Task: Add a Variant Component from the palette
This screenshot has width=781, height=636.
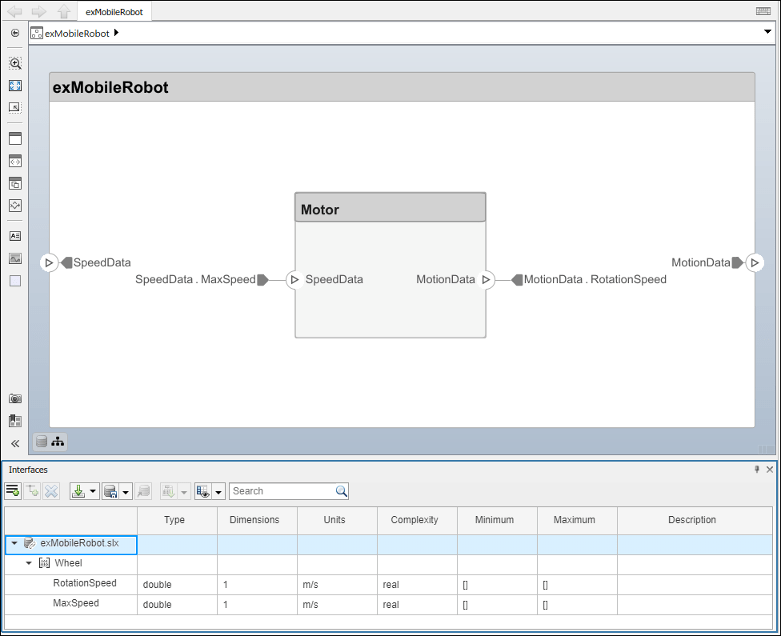Action: (15, 183)
